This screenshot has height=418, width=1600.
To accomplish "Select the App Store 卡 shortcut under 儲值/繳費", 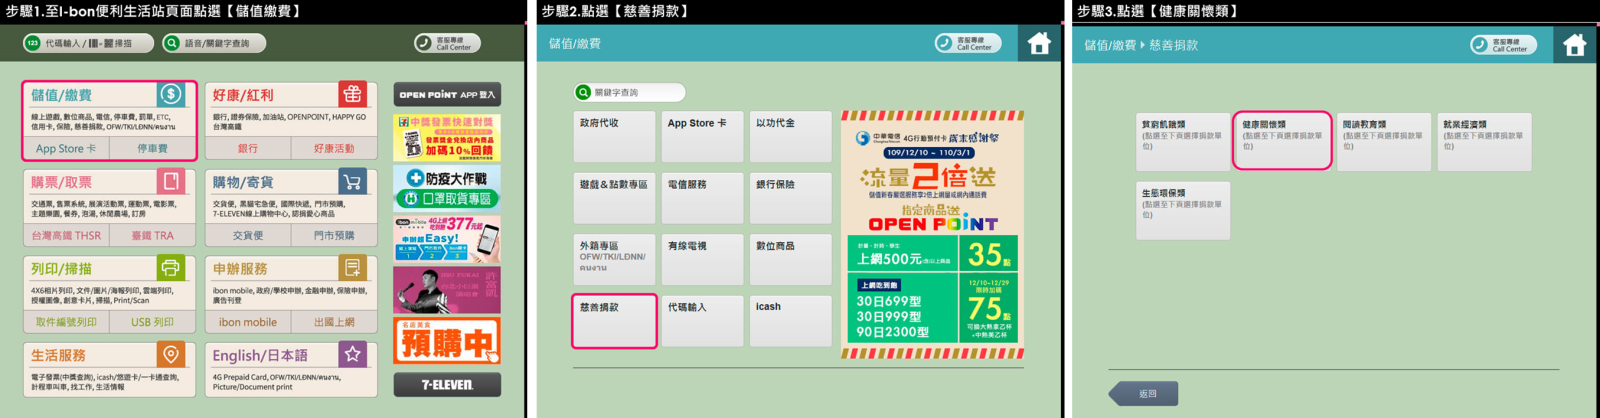I will 66,148.
